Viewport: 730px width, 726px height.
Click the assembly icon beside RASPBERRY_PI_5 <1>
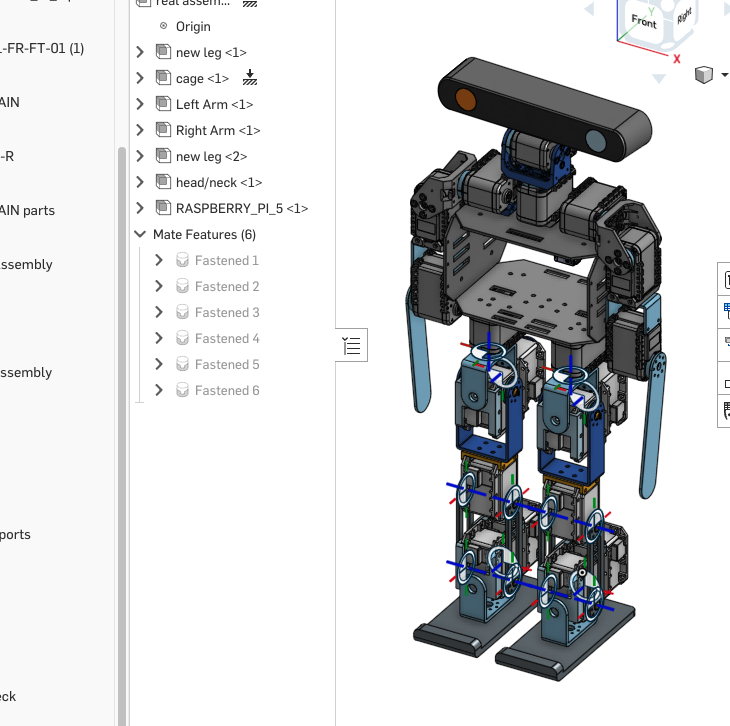point(164,208)
